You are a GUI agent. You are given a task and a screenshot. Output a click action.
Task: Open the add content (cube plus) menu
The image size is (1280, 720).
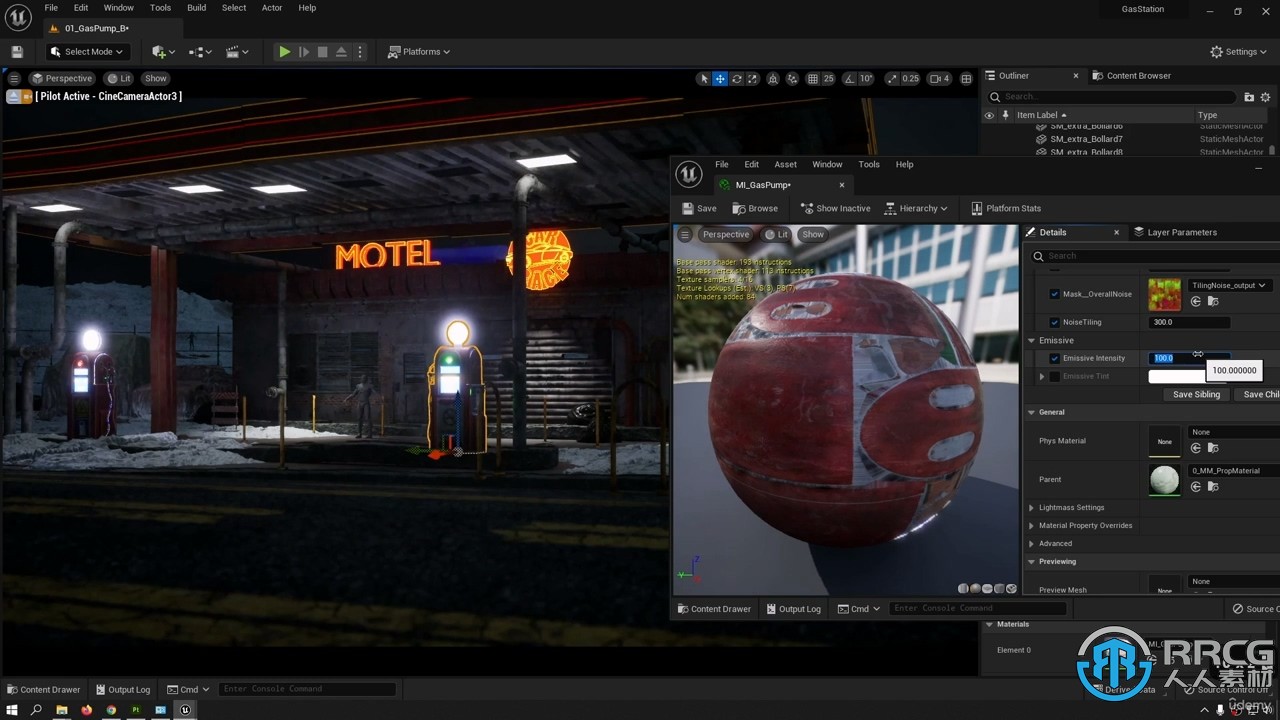[162, 52]
